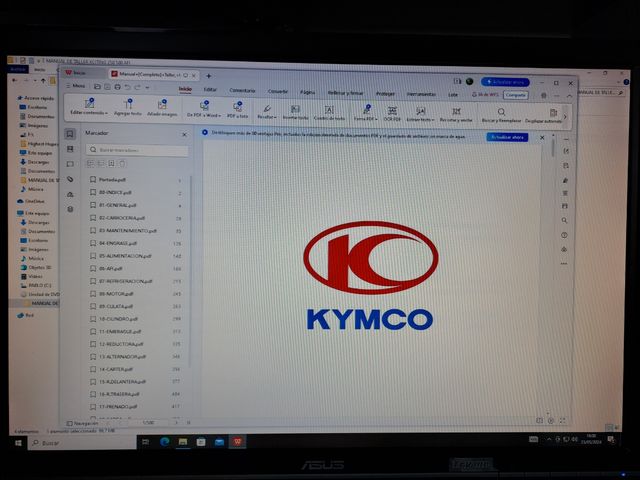Open the Página ribbon tab
This screenshot has height=480, width=640.
(x=307, y=92)
